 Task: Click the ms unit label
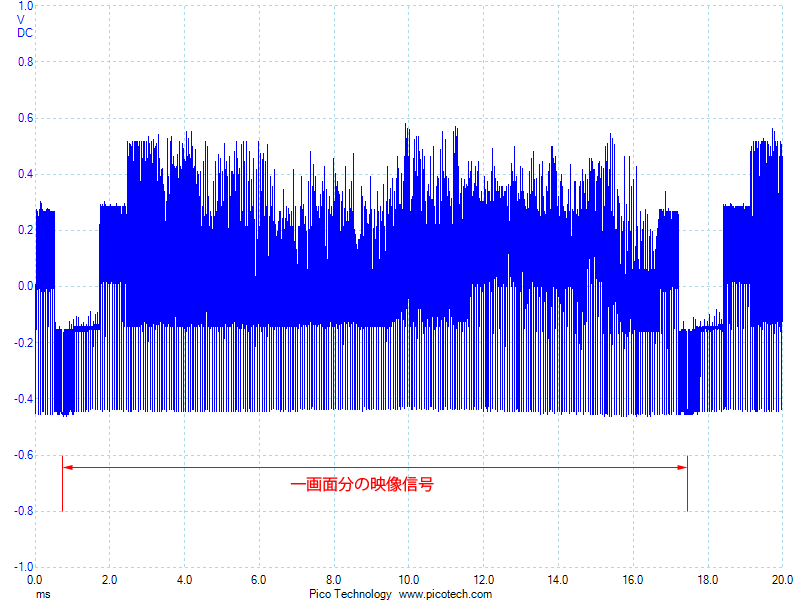[43, 594]
